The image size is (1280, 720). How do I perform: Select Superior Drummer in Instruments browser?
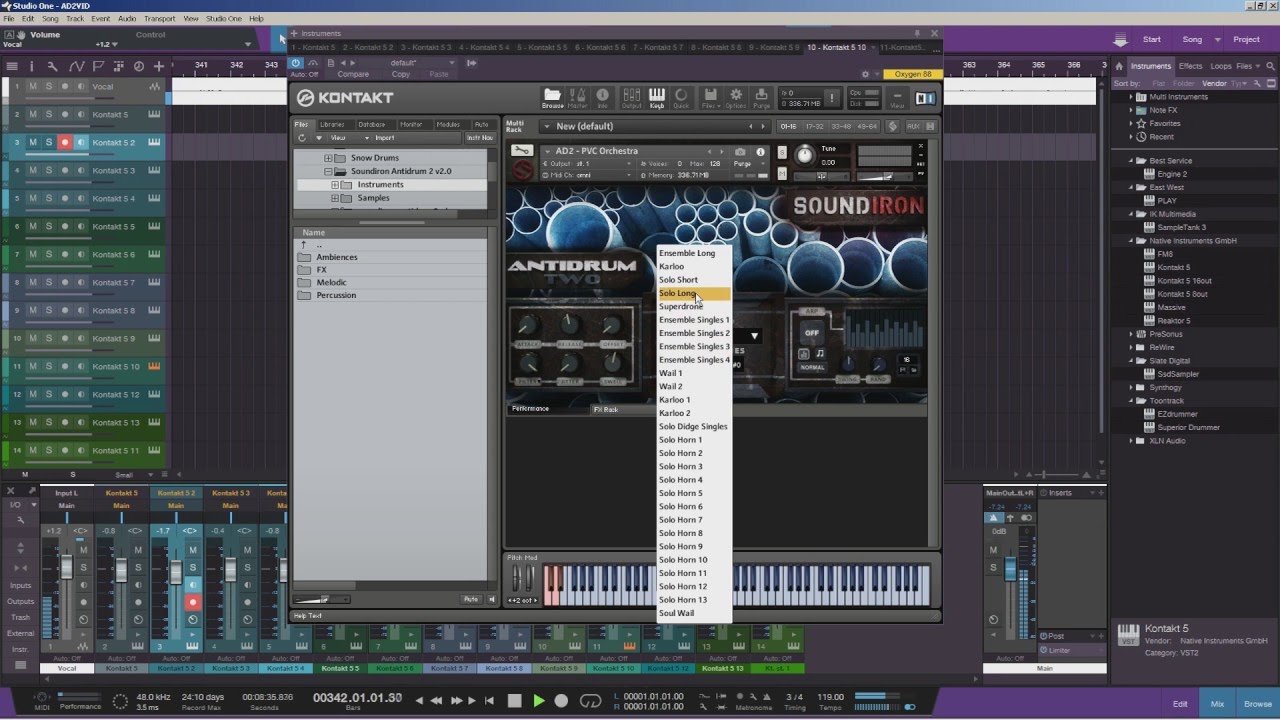point(1188,428)
